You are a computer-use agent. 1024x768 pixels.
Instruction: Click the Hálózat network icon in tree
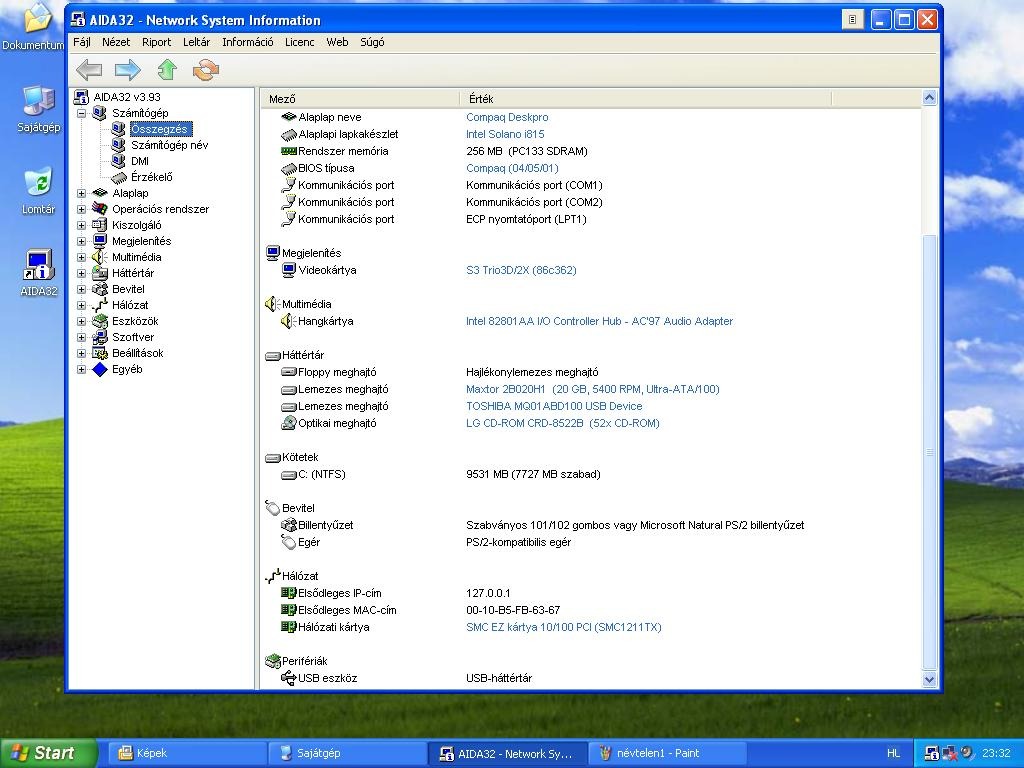[x=99, y=305]
